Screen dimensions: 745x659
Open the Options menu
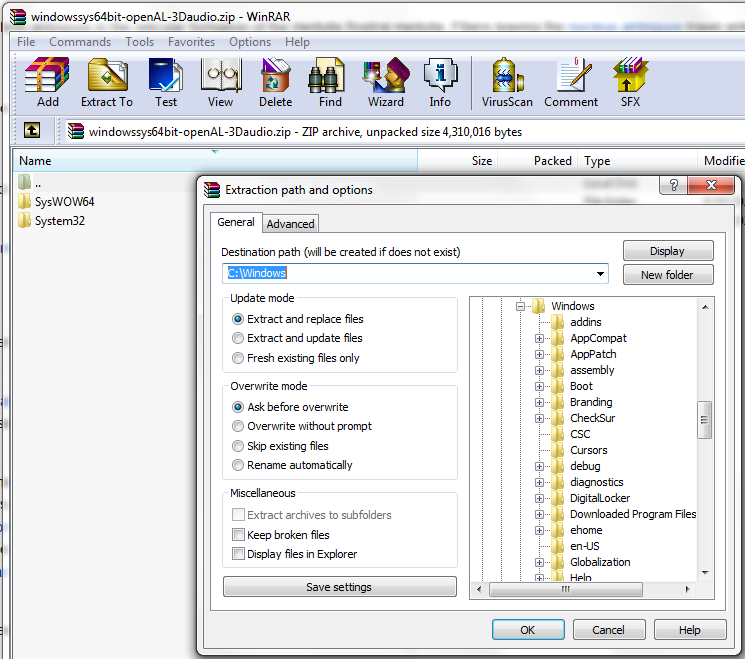click(250, 42)
